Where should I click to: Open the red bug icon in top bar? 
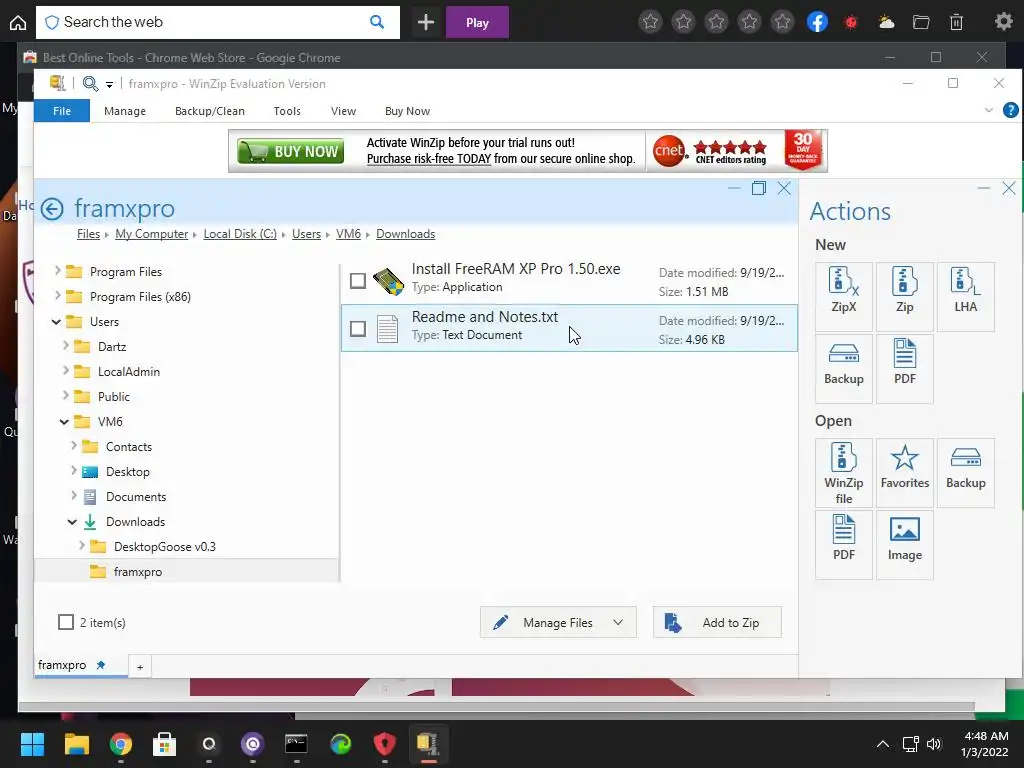(x=850, y=22)
